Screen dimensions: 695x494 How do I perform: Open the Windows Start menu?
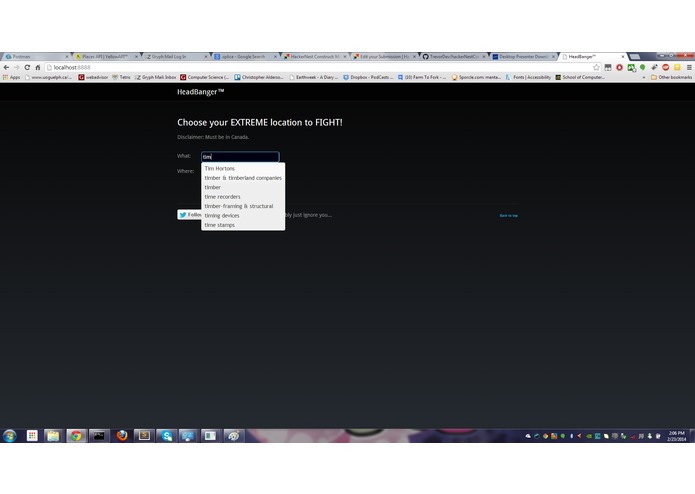click(9, 436)
